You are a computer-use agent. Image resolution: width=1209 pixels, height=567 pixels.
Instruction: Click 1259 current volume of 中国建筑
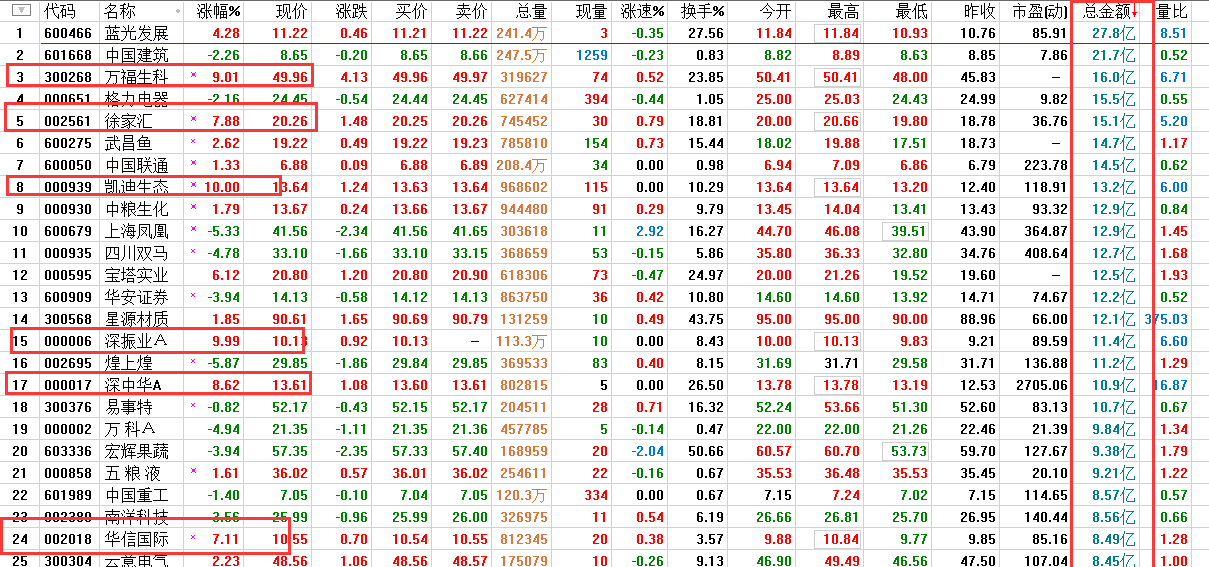[x=592, y=55]
